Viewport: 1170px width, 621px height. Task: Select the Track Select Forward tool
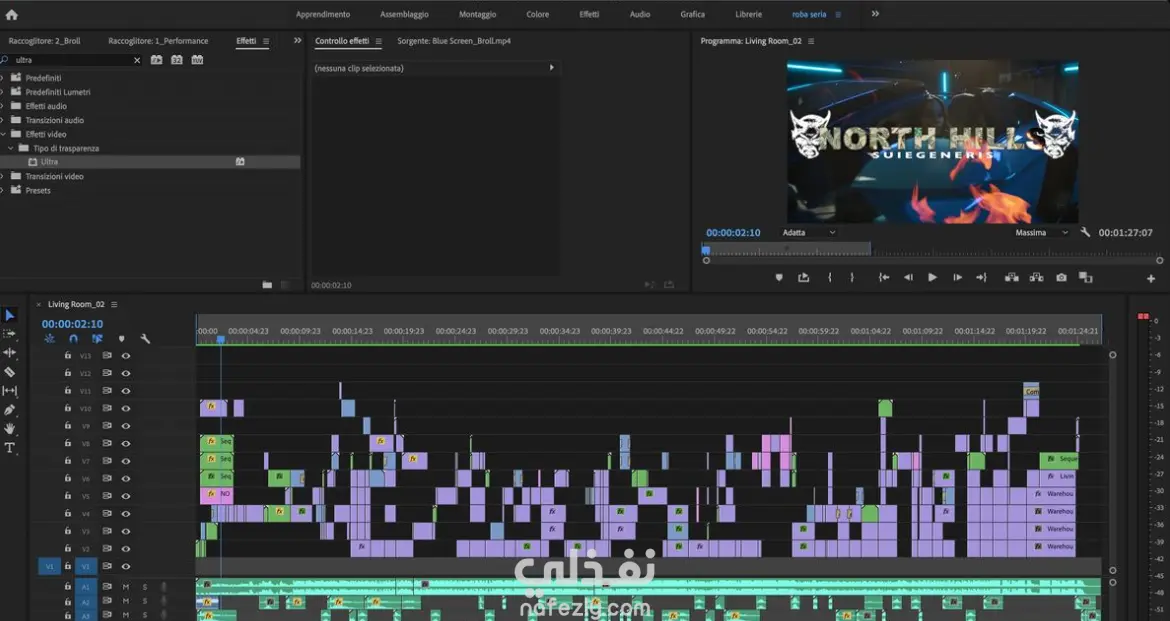pyautogui.click(x=10, y=334)
